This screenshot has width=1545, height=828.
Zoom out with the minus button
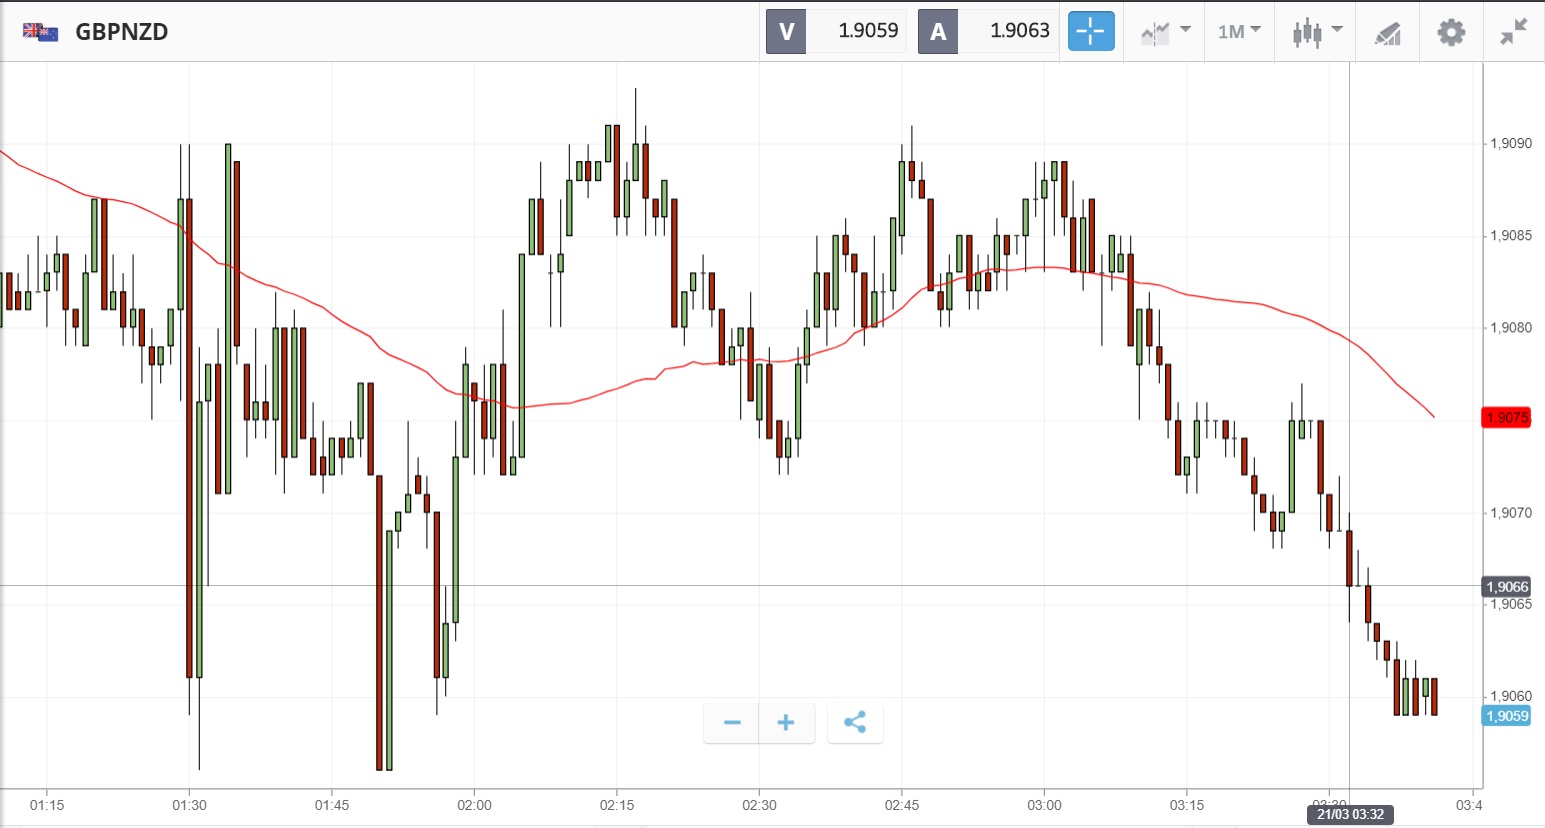pos(732,723)
